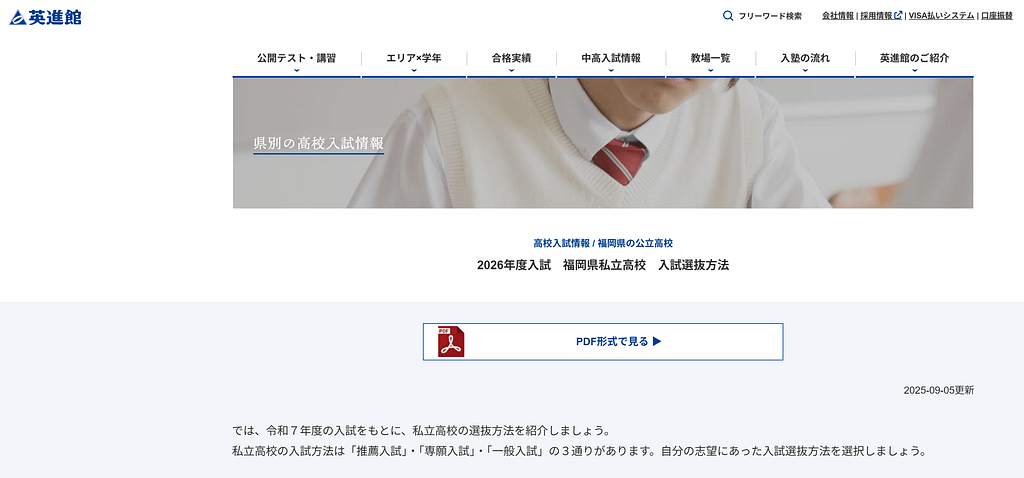
Task: Click the 英進館 logo in the header
Action: (x=46, y=17)
